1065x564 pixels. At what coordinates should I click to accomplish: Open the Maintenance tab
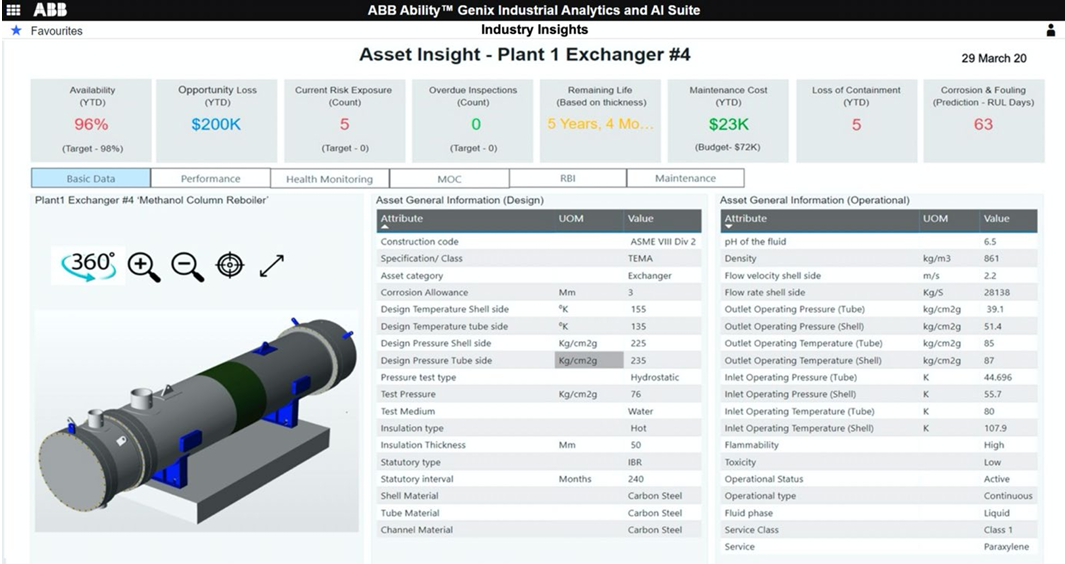pos(685,179)
